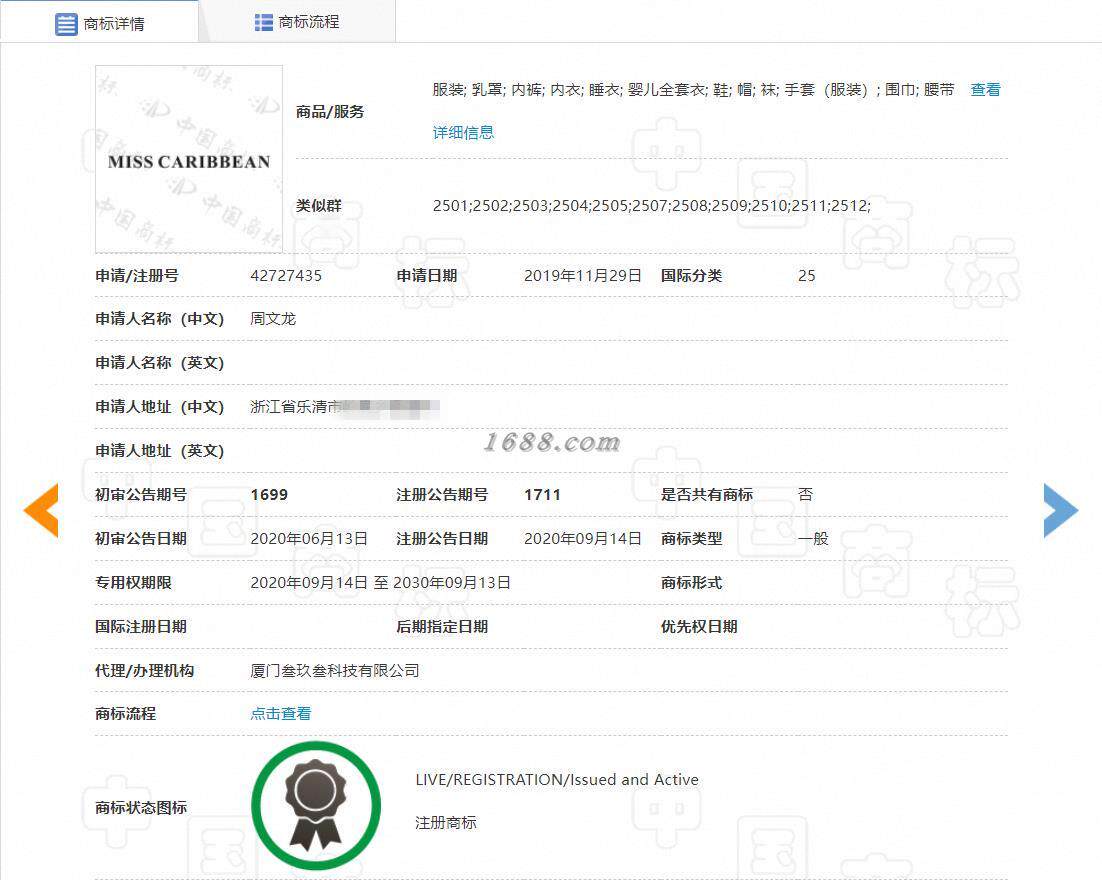Click the 专用权期限 field label
The image size is (1102, 880).
[134, 583]
